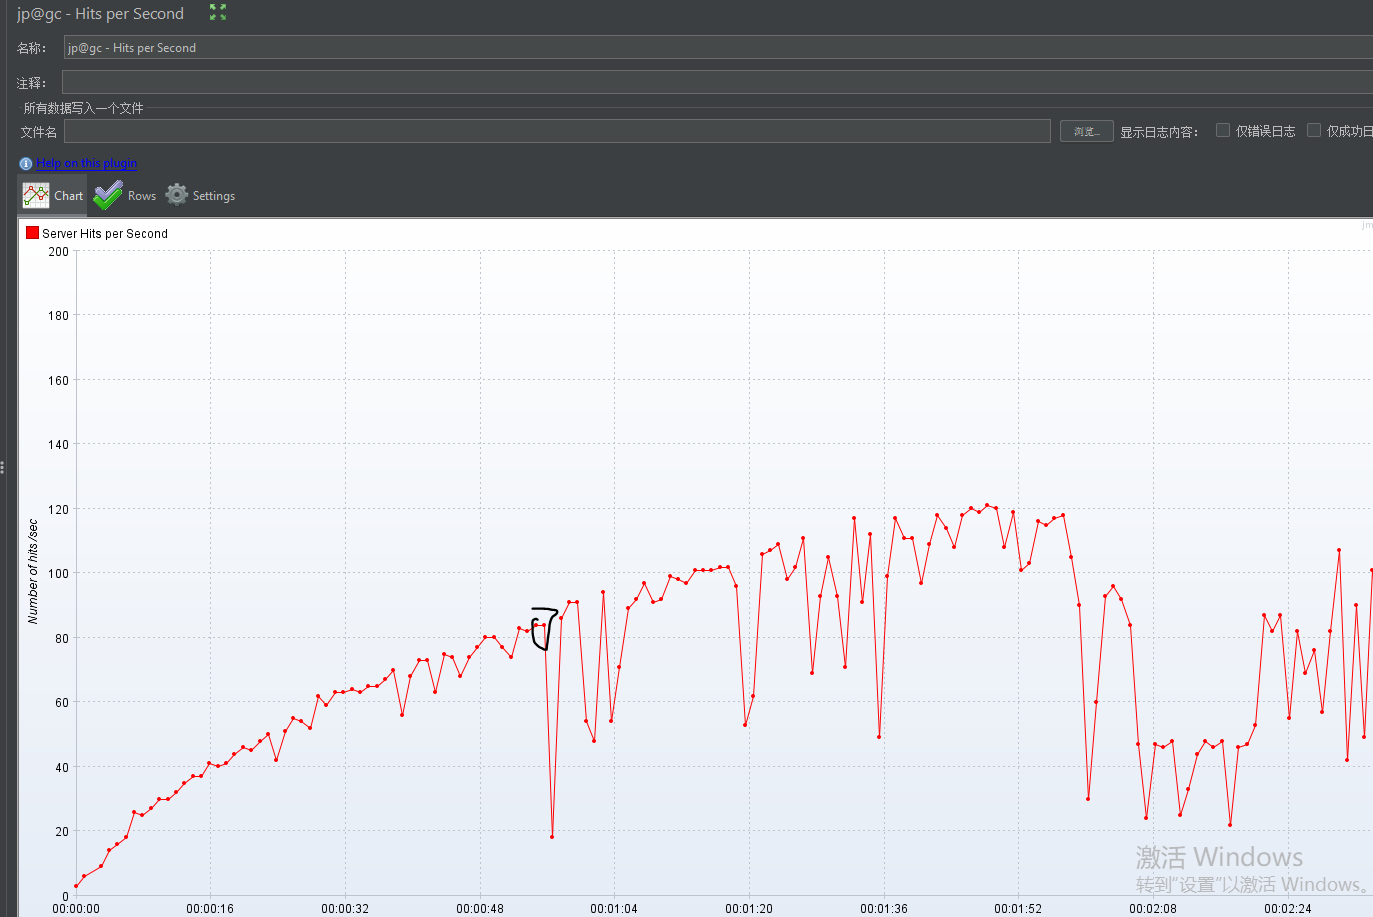Click the red Server Hits per Second swatch
Screen dimensions: 1373x917
click(x=32, y=233)
